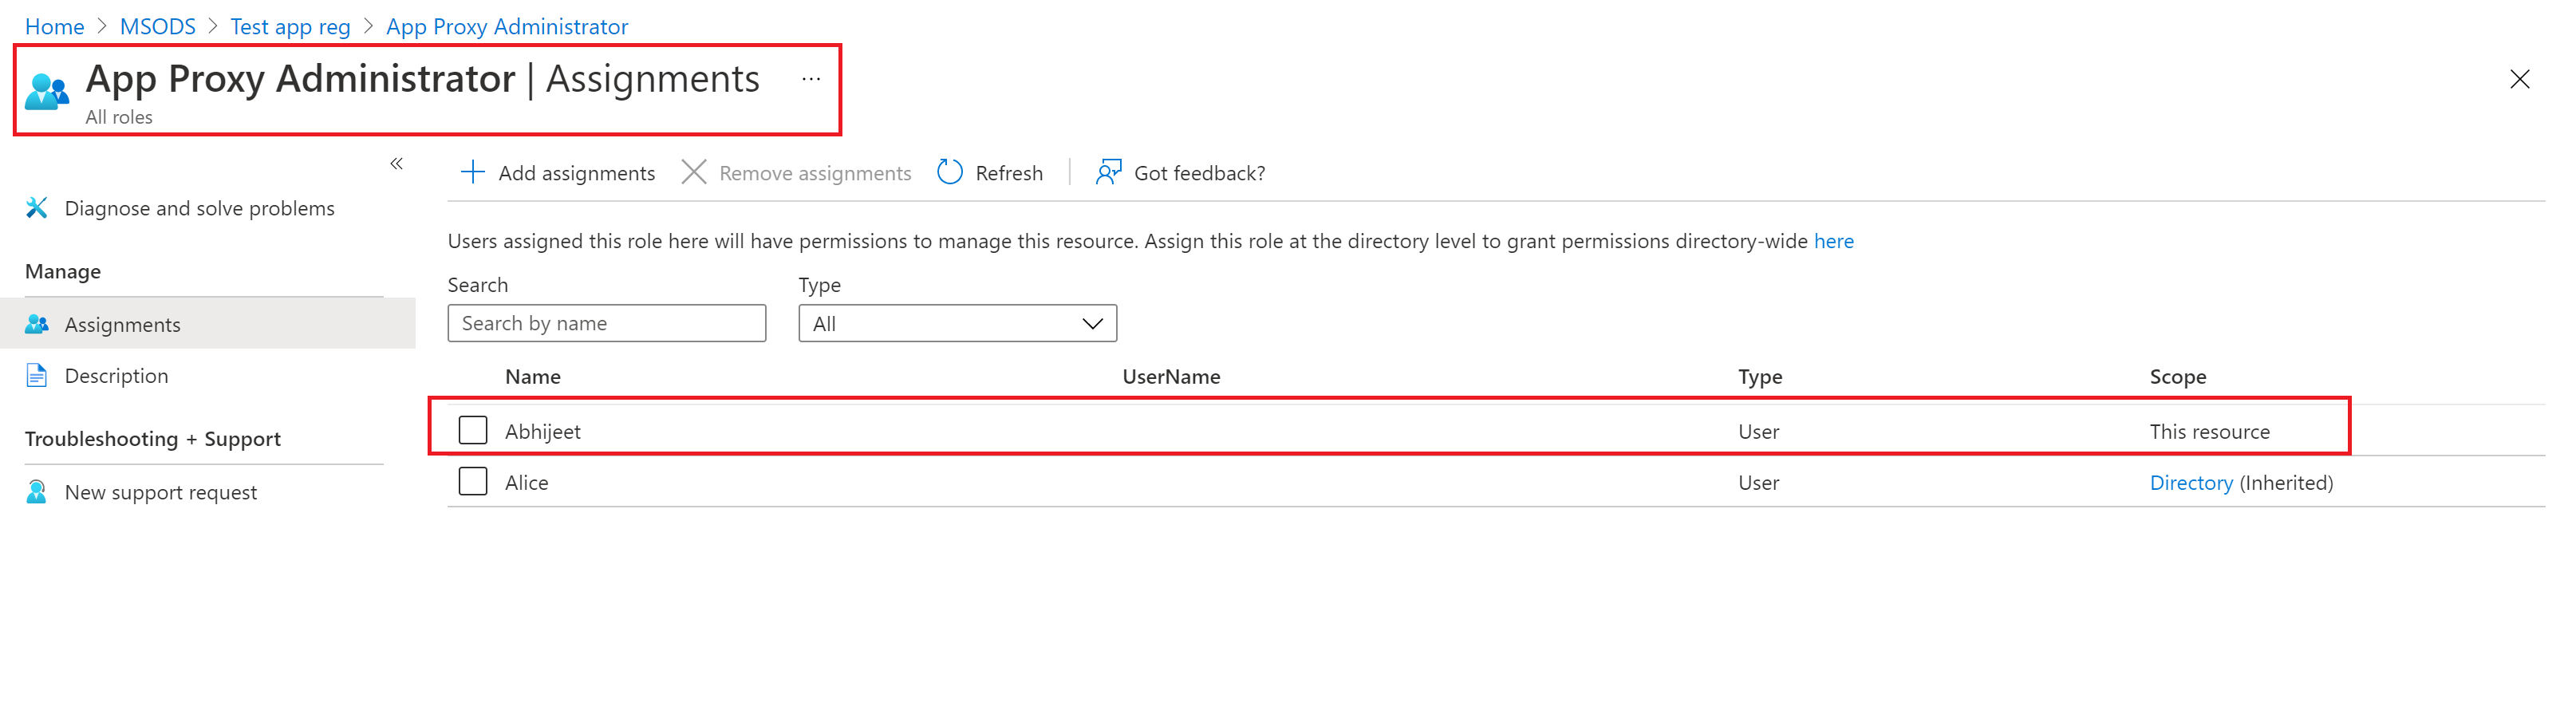Click the plus icon for Add assignments
Image resolution: width=2576 pixels, height=726 pixels.
(472, 172)
